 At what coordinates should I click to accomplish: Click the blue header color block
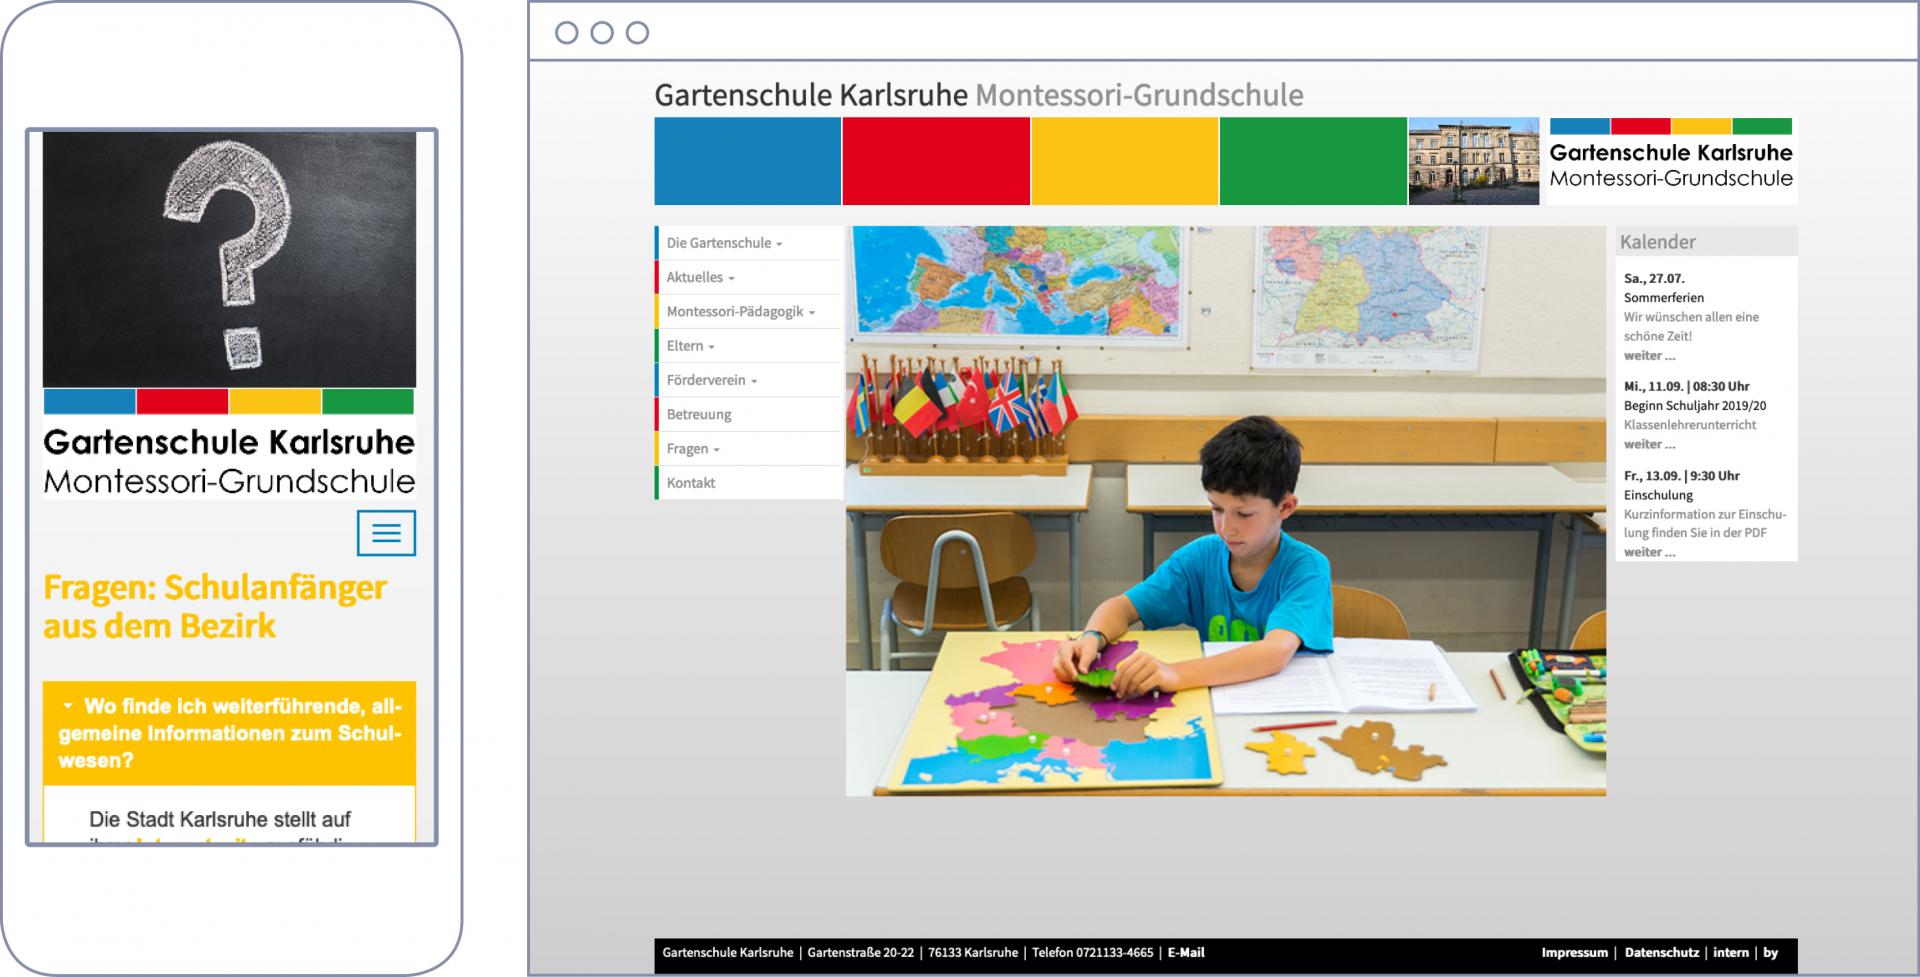coord(747,161)
